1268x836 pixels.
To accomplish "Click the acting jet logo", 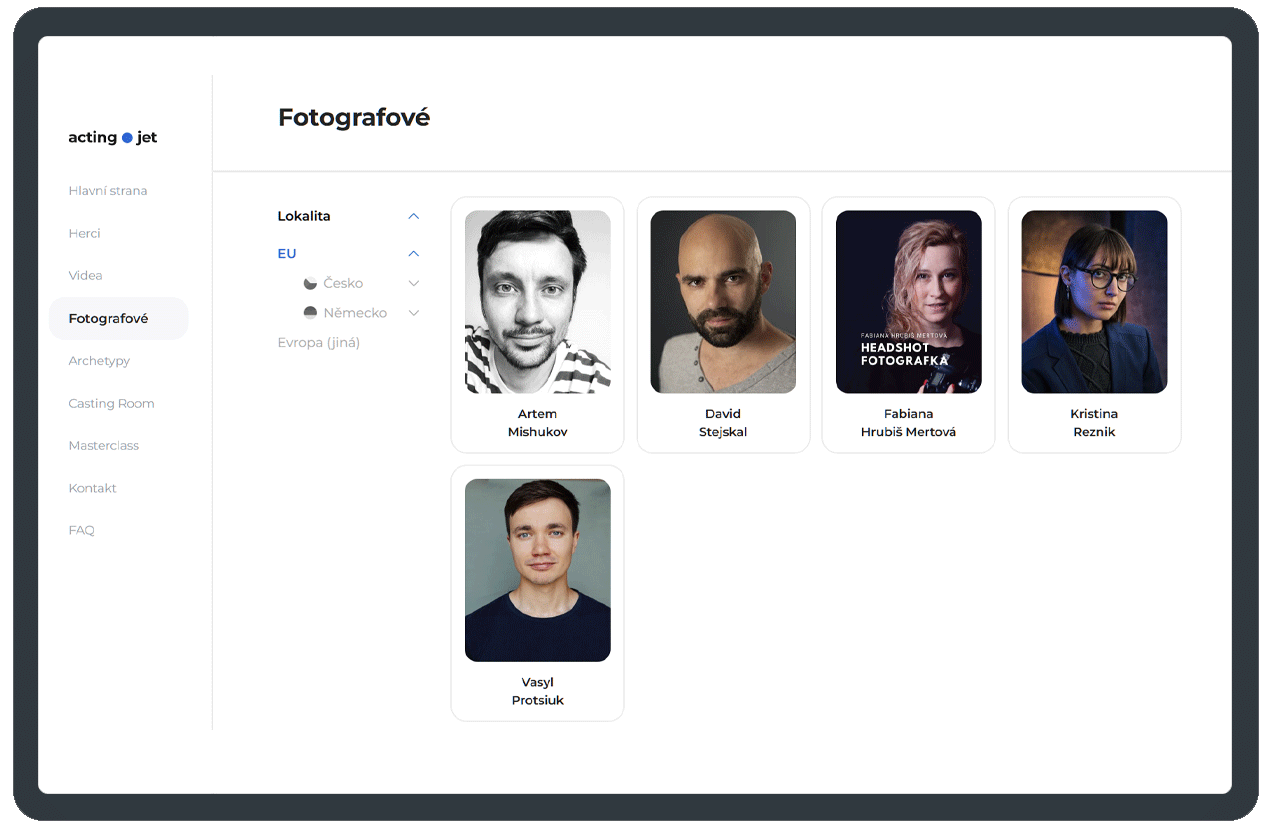I will pyautogui.click(x=113, y=138).
